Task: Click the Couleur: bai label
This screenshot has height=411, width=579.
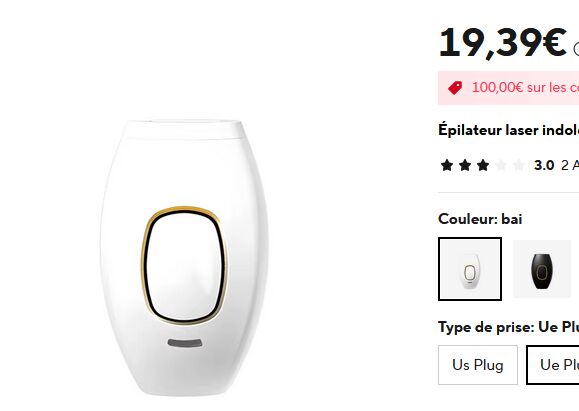Action: [480, 219]
